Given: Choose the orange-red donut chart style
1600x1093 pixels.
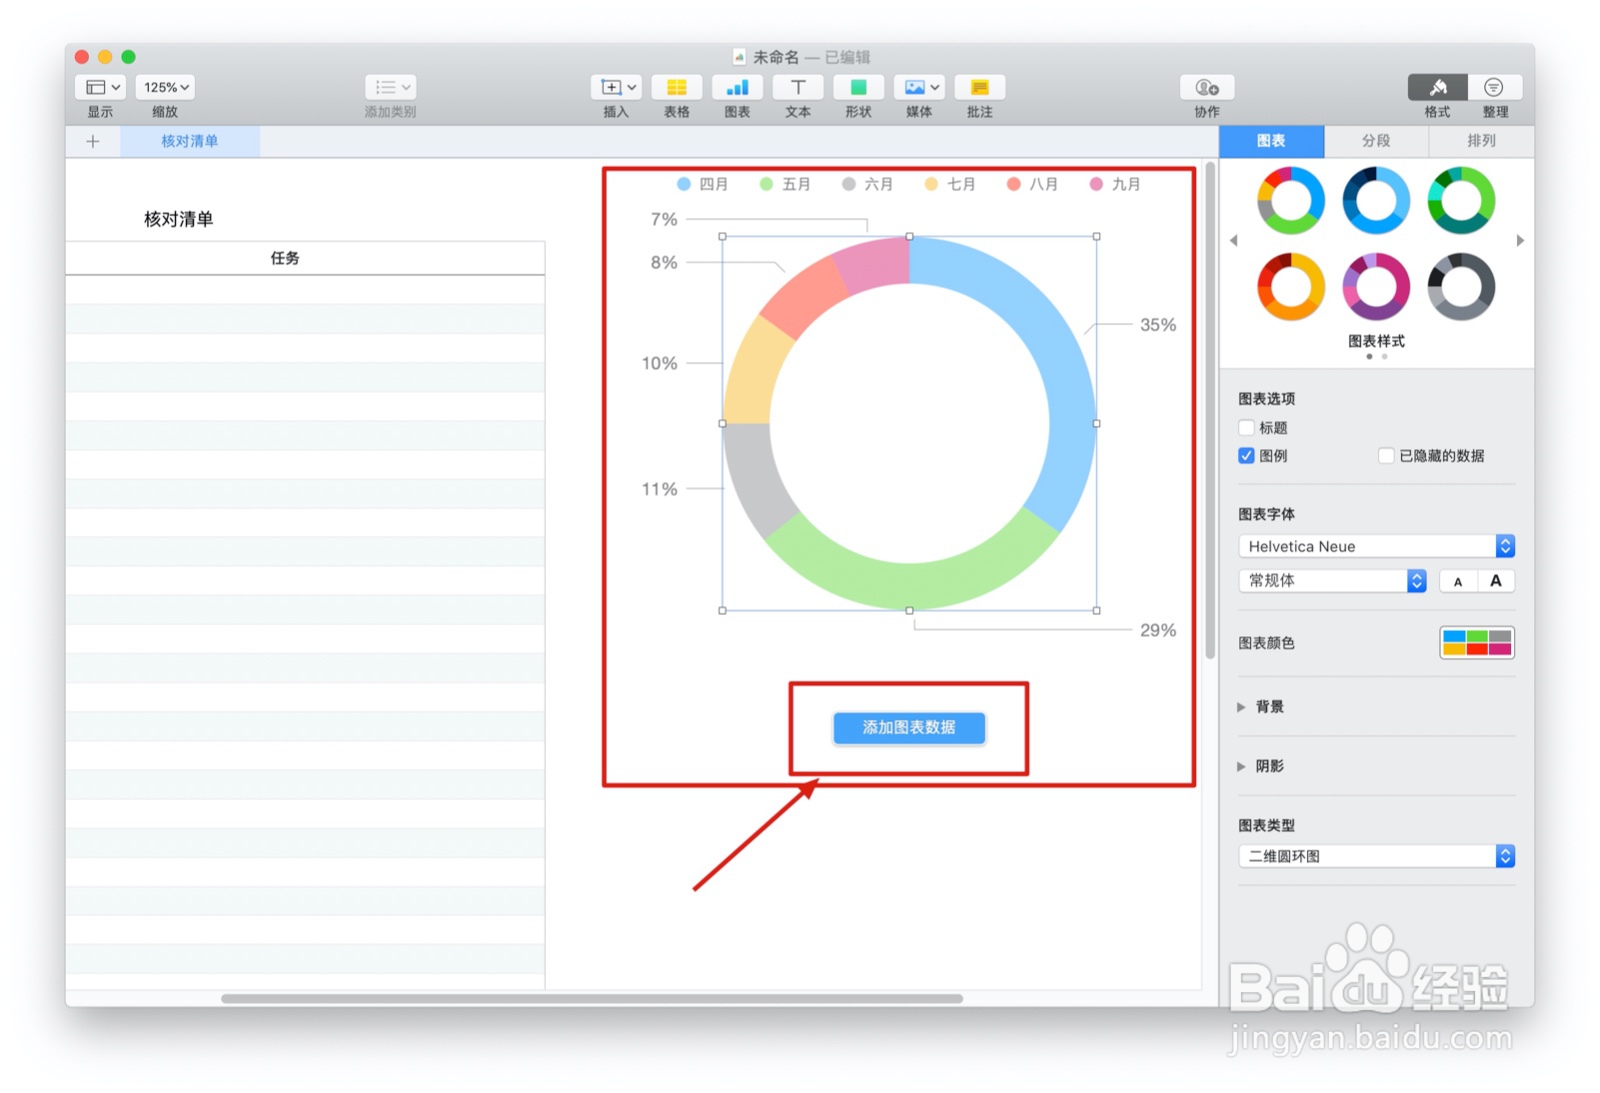Looking at the screenshot, I should coord(1291,287).
